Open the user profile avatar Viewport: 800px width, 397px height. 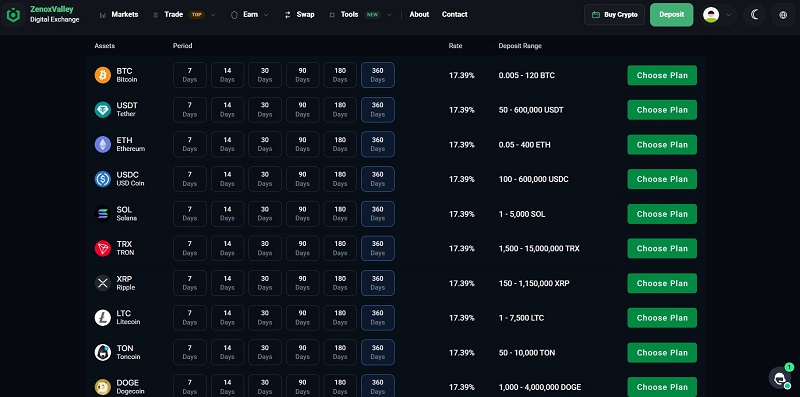tap(711, 15)
